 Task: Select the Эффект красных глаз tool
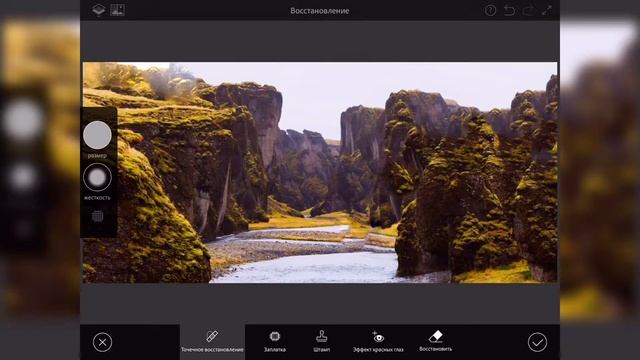pos(378,342)
